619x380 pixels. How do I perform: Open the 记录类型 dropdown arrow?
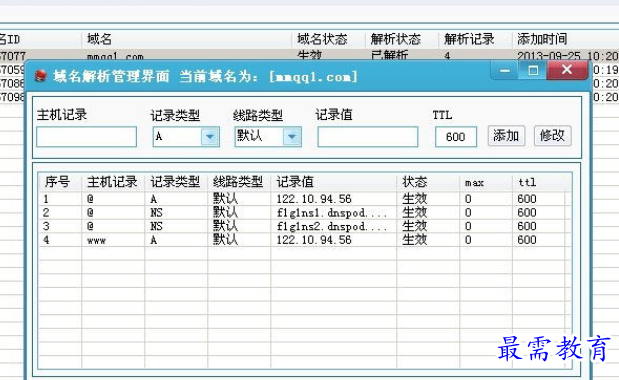(x=210, y=137)
